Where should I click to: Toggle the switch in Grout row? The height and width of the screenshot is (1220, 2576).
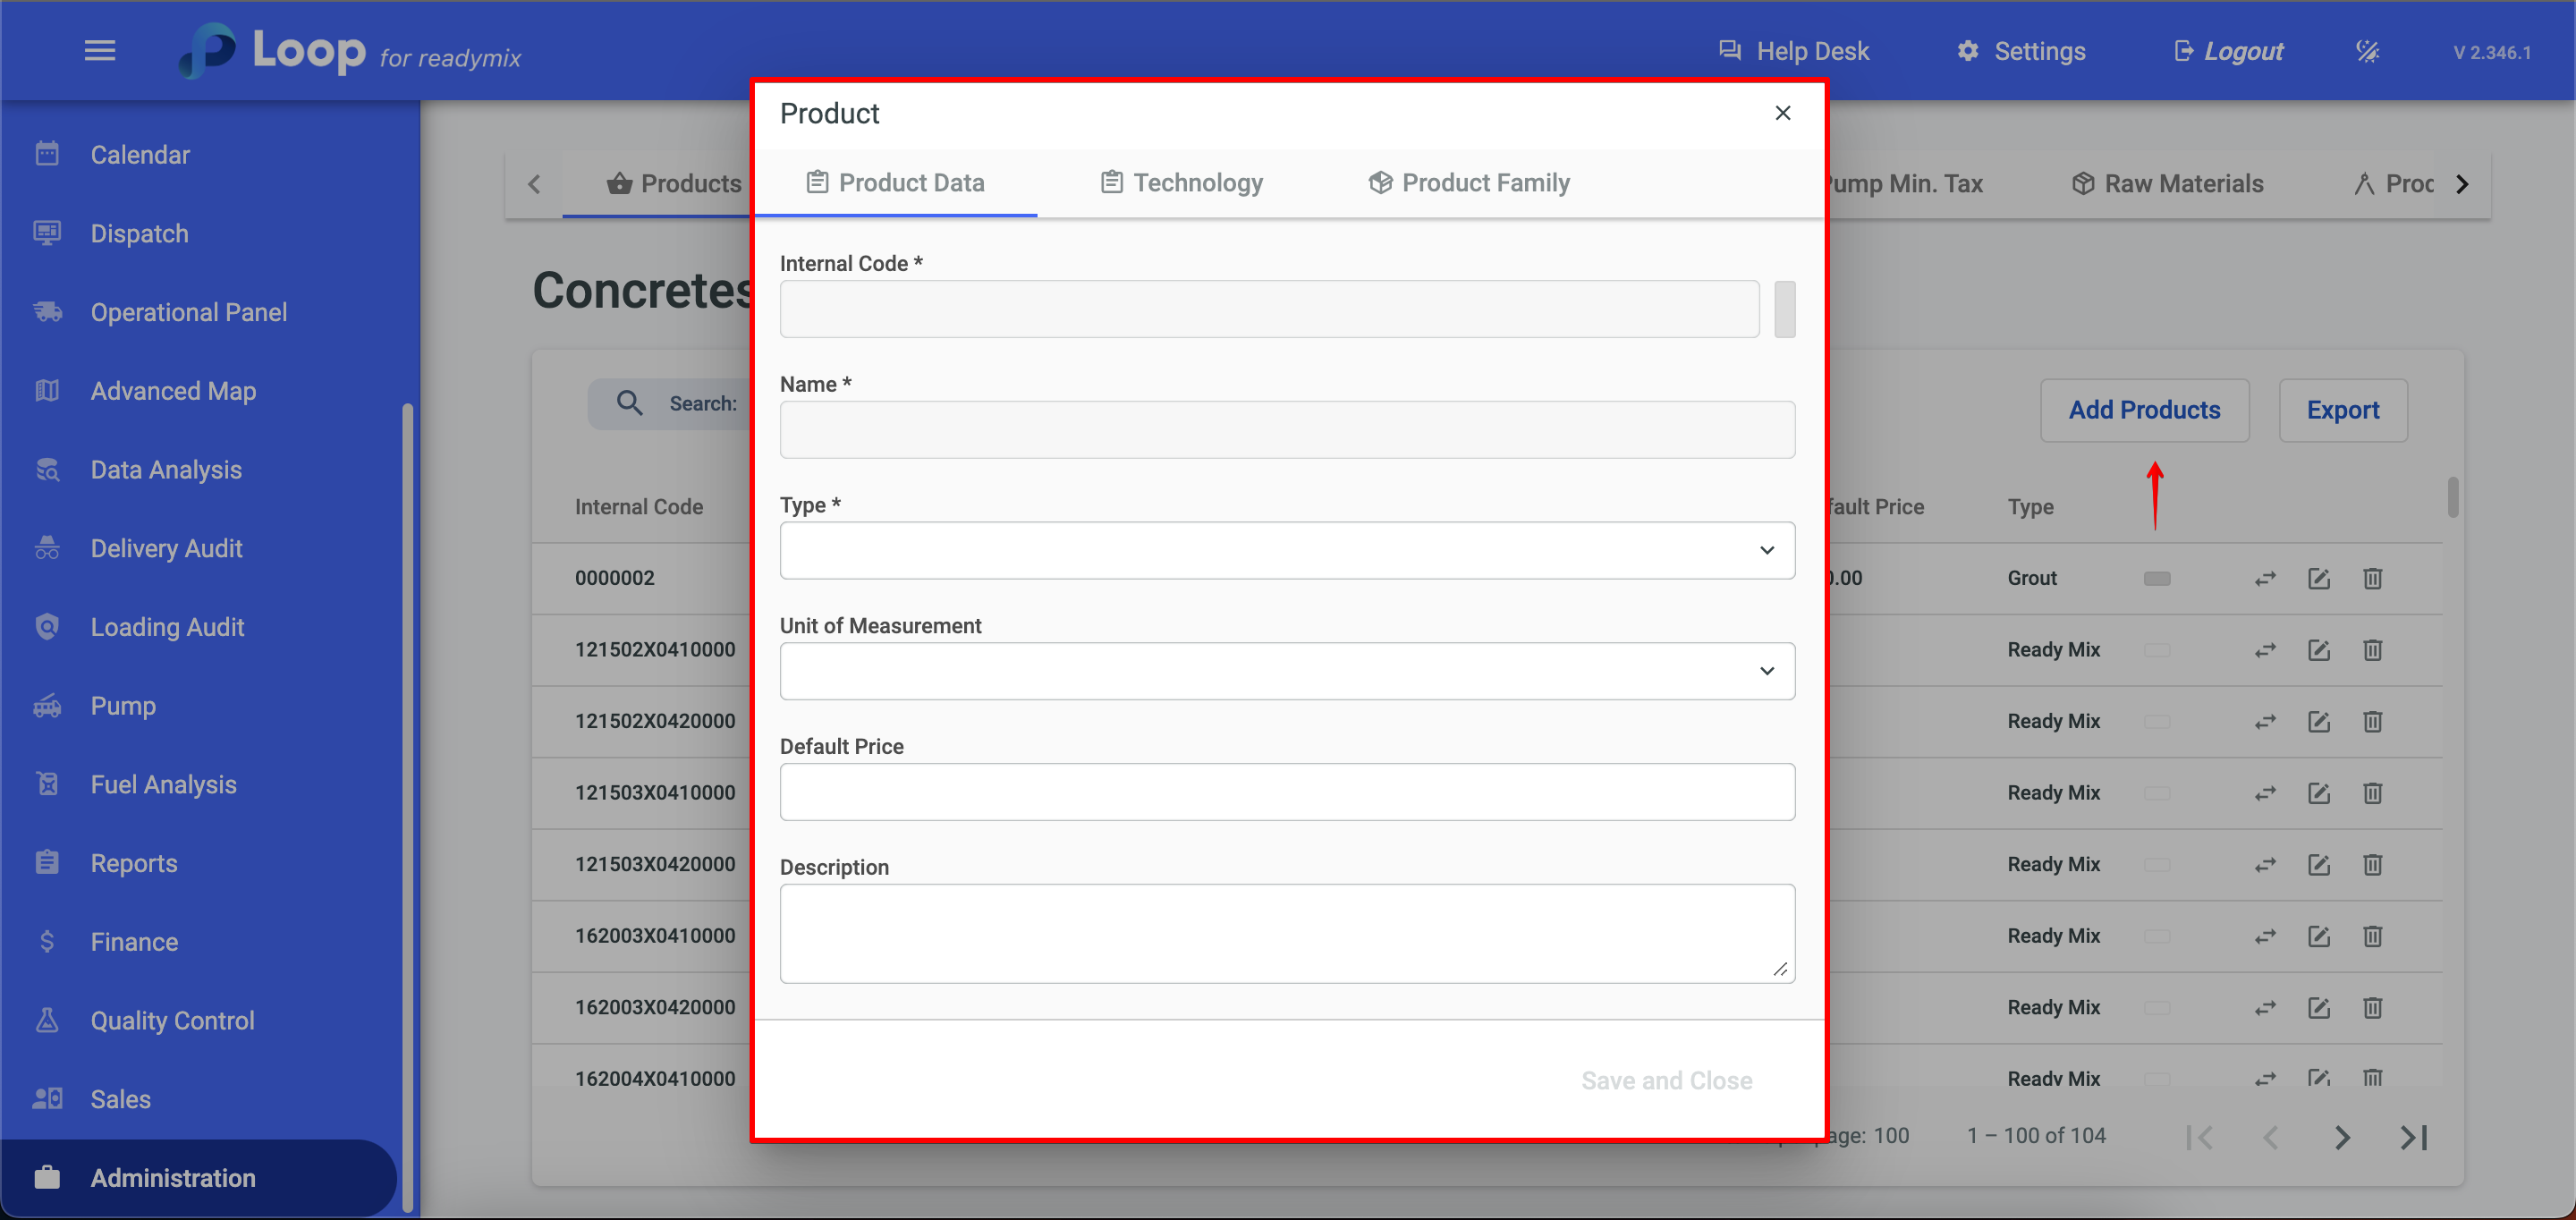click(2157, 578)
